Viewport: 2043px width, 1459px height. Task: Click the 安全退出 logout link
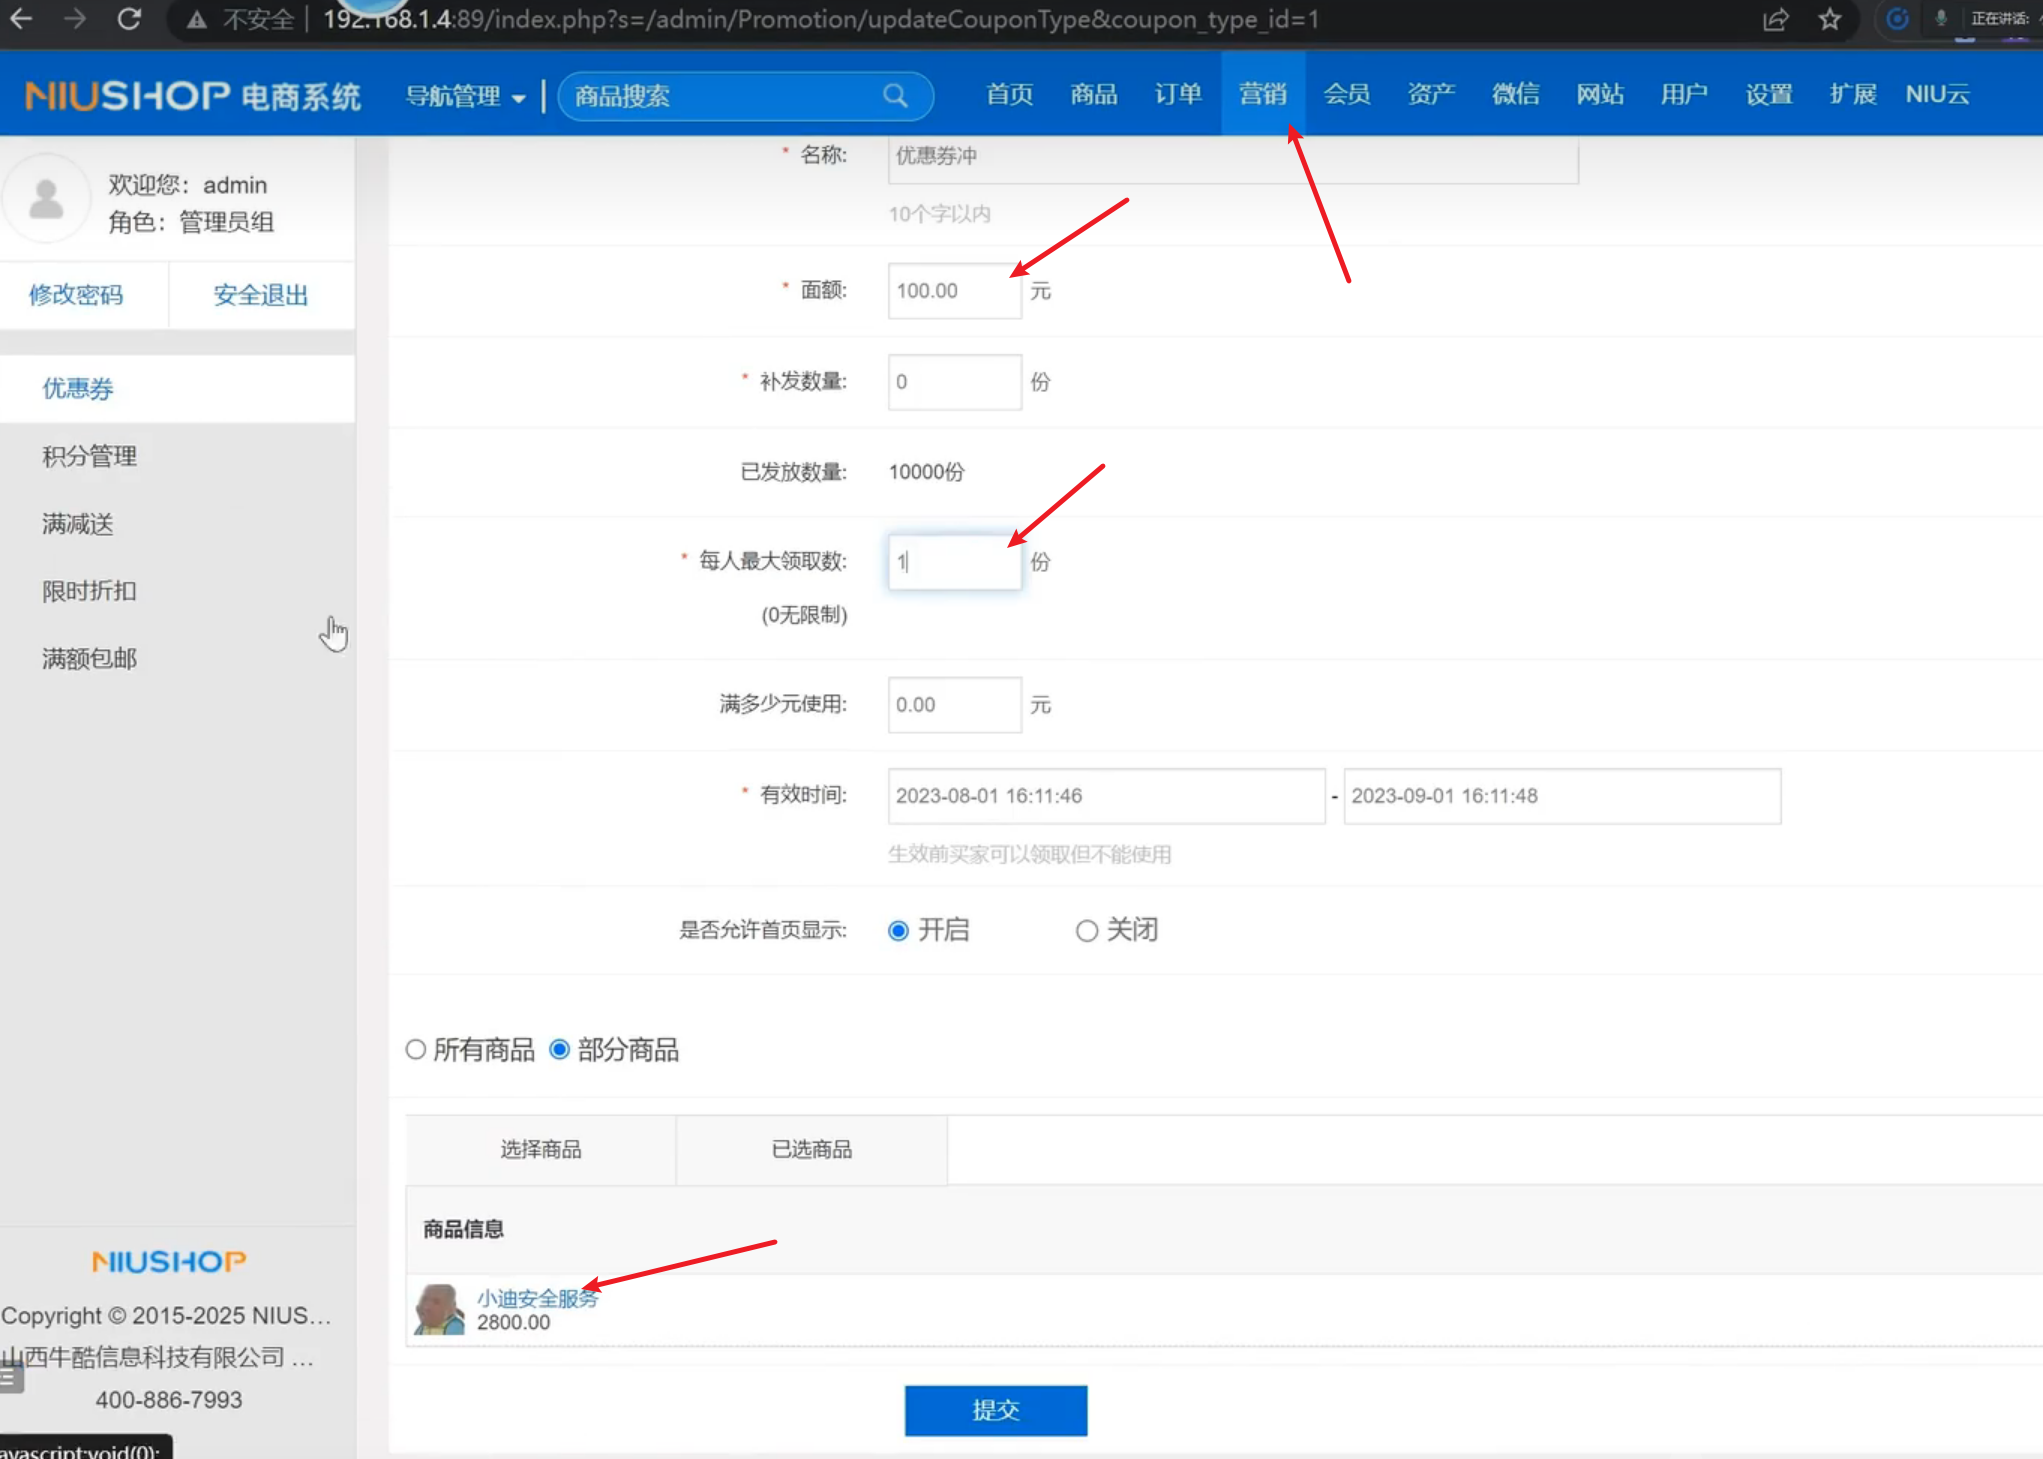260,295
